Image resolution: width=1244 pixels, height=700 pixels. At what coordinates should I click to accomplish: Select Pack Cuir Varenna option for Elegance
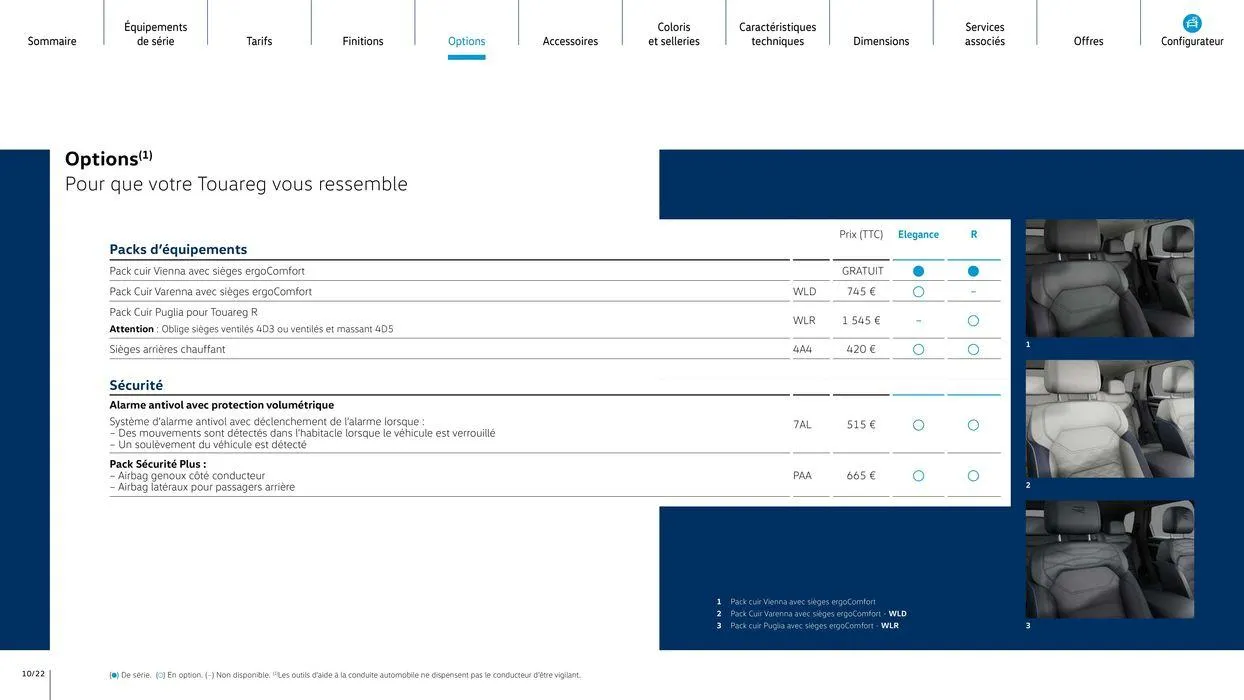coord(918,292)
